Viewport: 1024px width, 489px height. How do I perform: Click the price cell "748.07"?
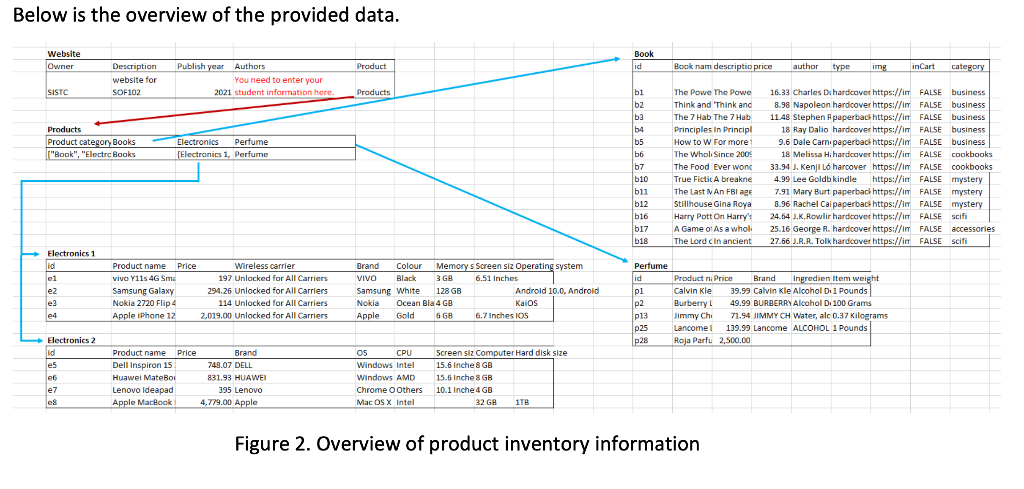coord(219,365)
